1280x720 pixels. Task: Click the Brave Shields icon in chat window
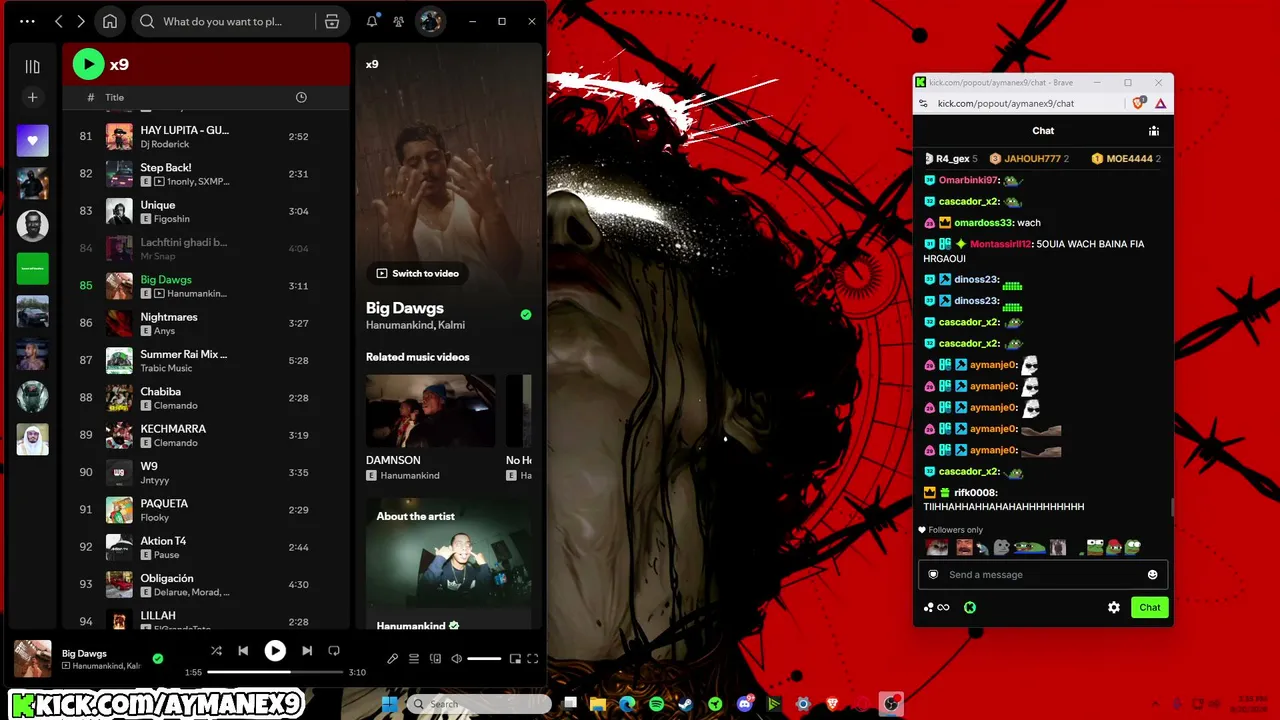tap(1139, 103)
